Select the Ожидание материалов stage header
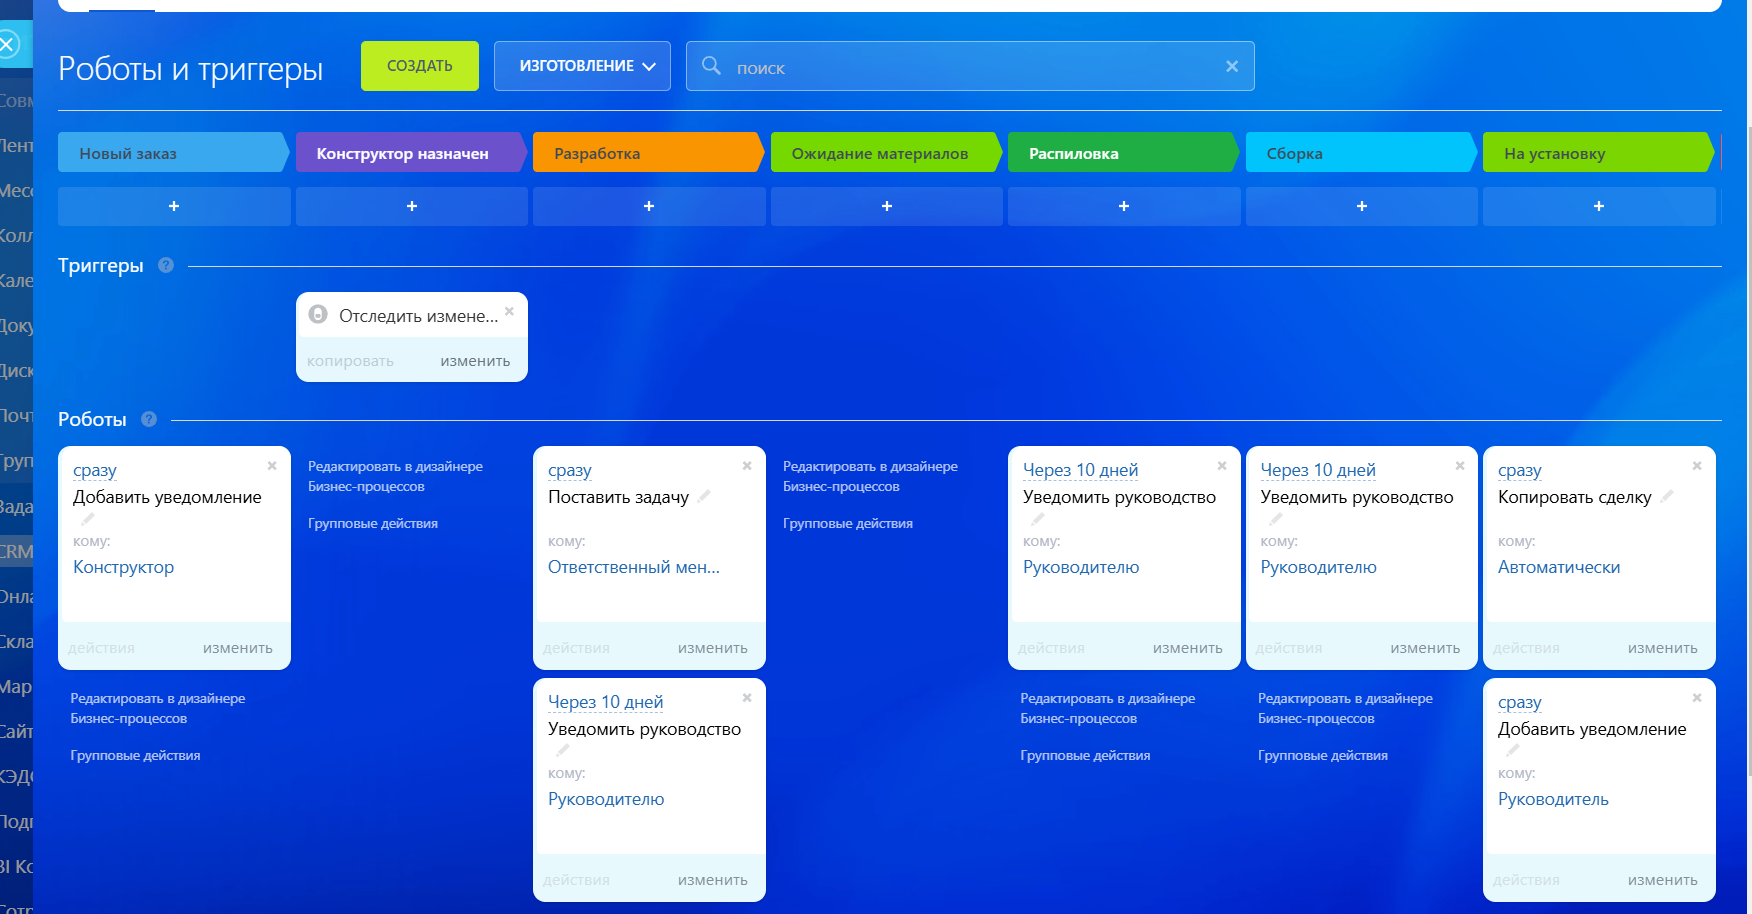Viewport: 1752px width, 914px height. pos(887,152)
